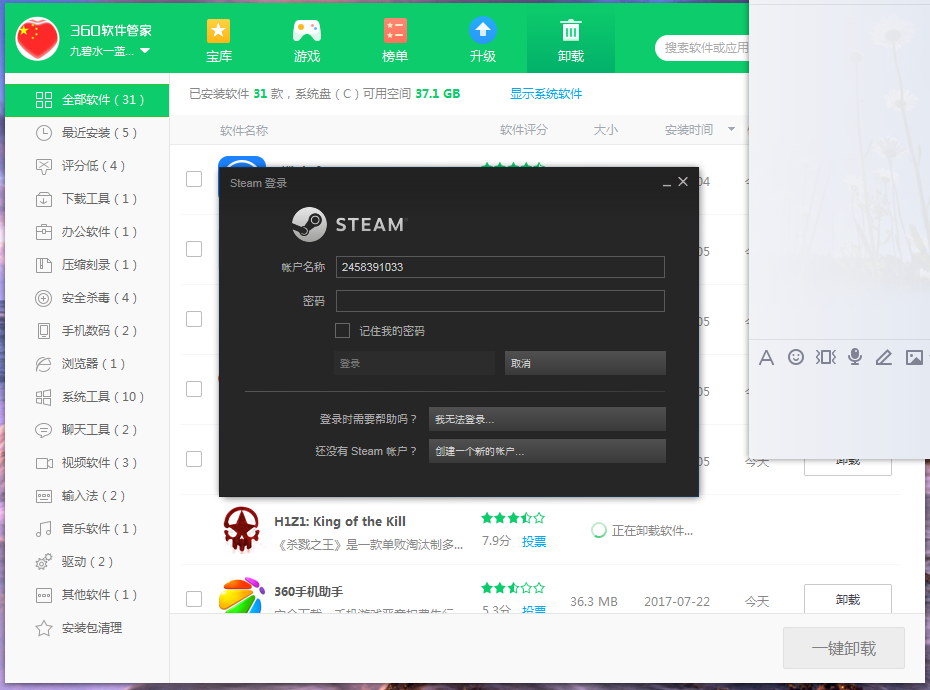This screenshot has height=690, width=930.
Task: Click the 显示系统软件 link
Action: coord(546,94)
